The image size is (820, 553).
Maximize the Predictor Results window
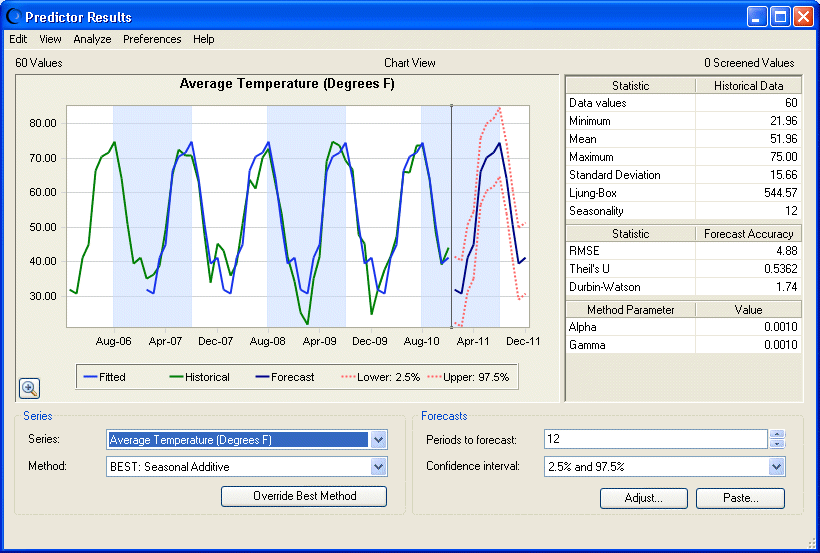pos(780,17)
